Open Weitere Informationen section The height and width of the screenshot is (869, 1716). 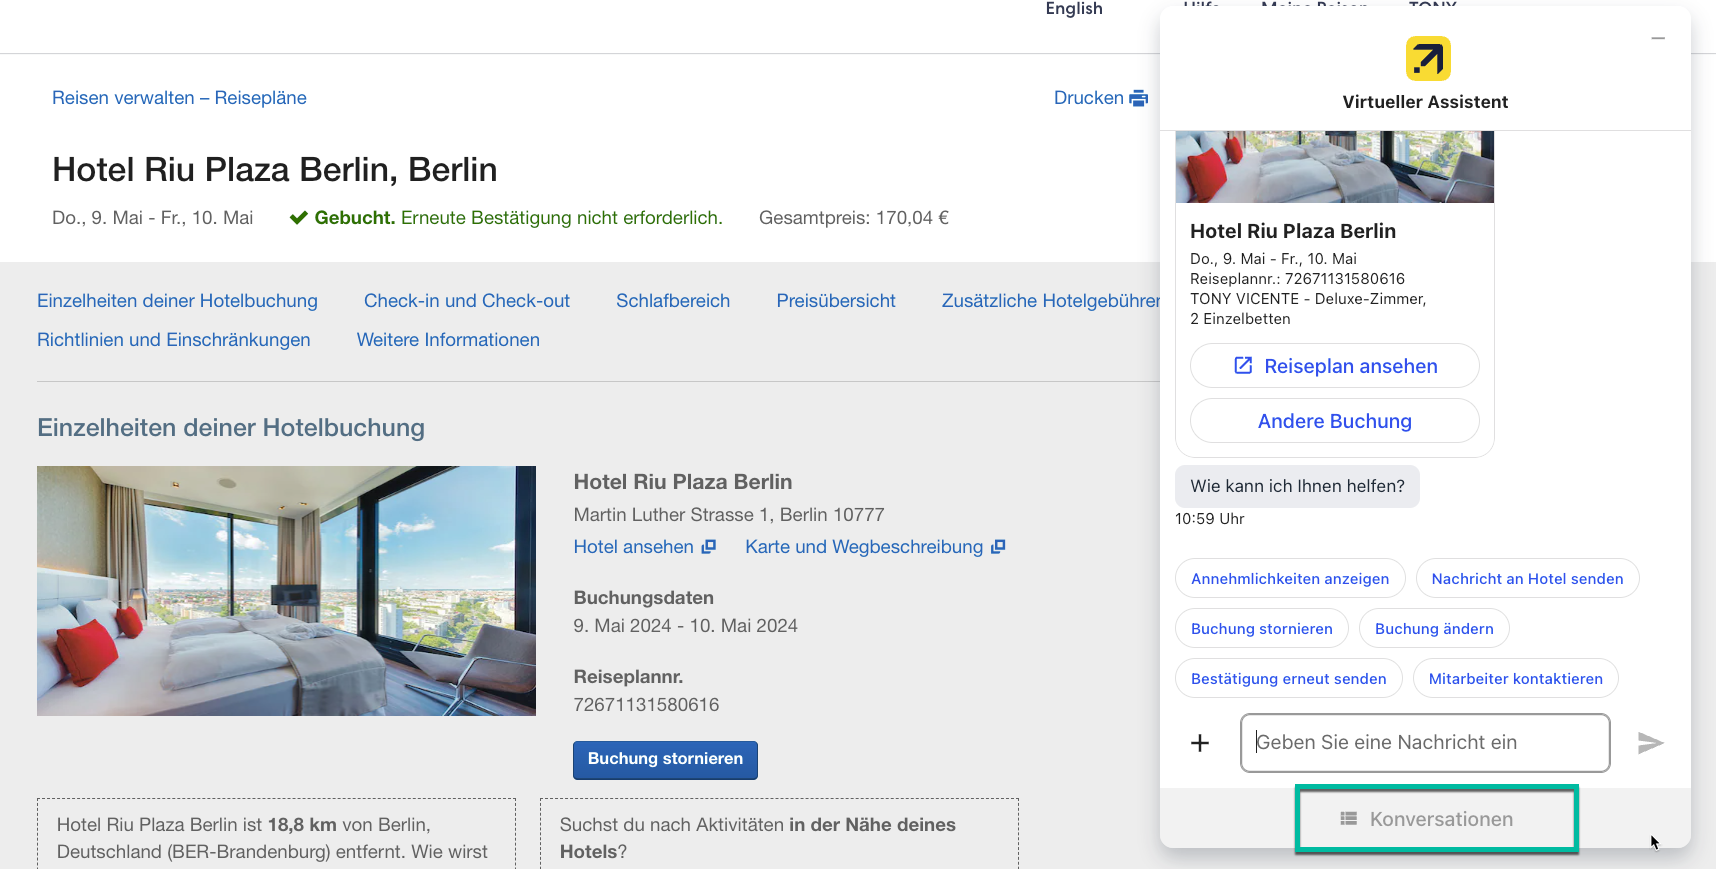(448, 340)
